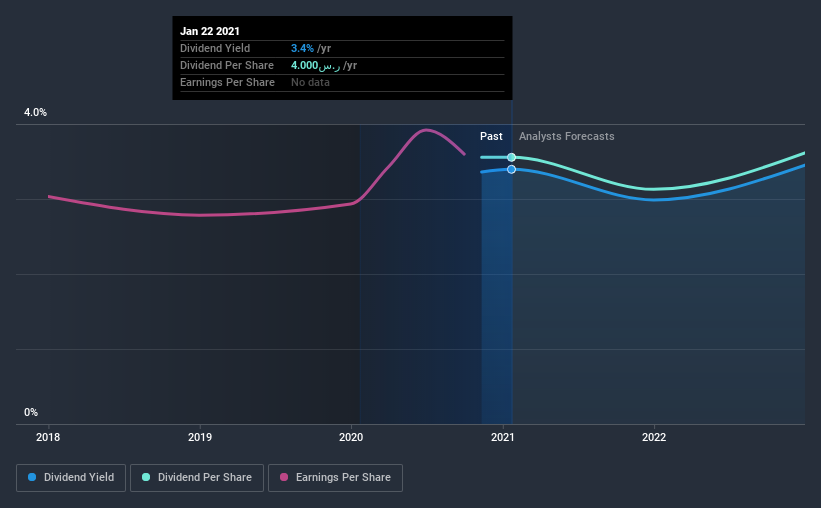Click the tooltip Dividend Yield row label
The width and height of the screenshot is (821, 508).
(x=215, y=48)
